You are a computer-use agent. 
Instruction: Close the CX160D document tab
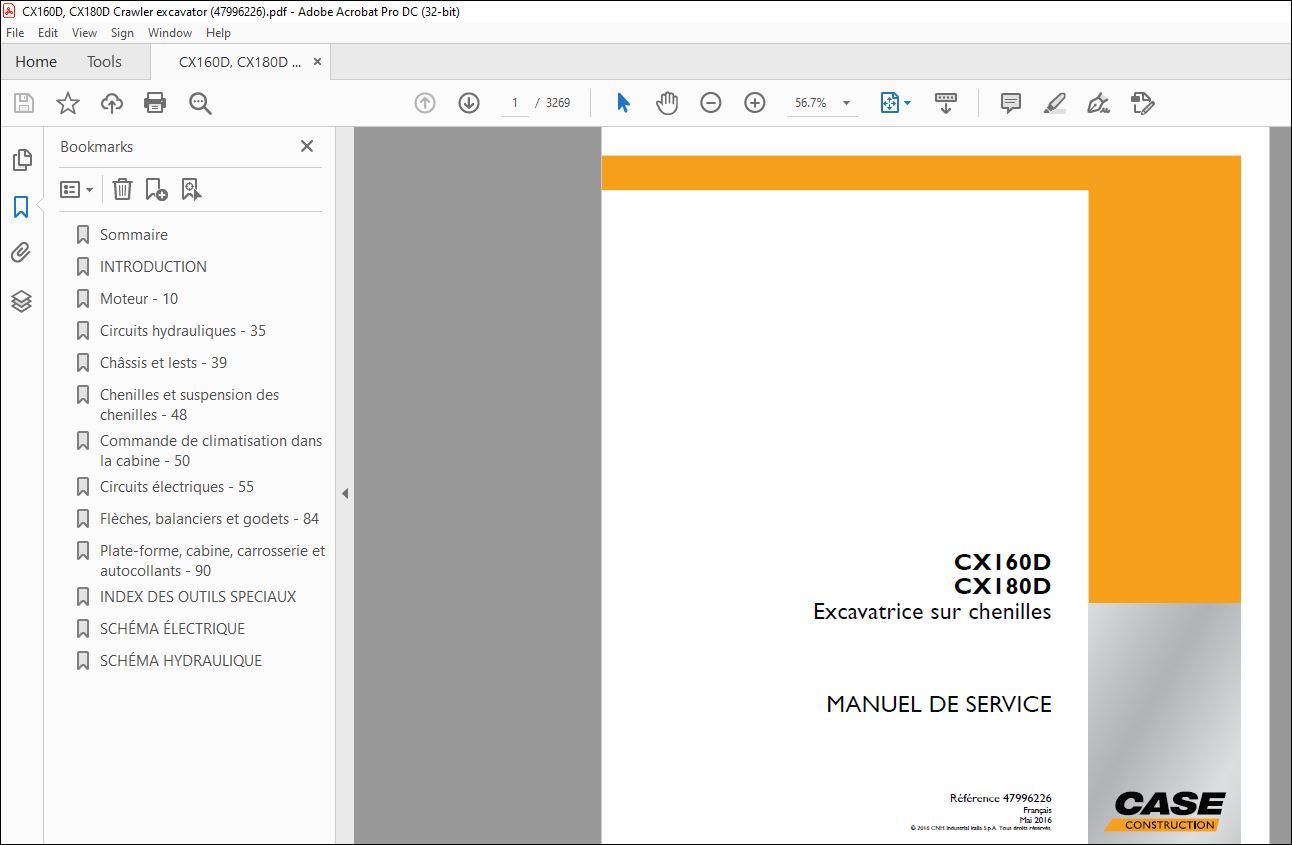click(318, 62)
